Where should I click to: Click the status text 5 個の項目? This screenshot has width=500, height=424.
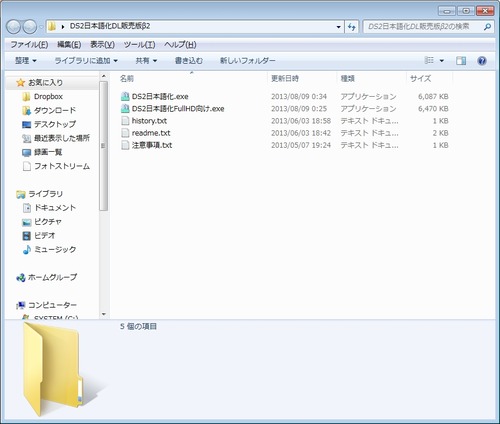tap(138, 326)
